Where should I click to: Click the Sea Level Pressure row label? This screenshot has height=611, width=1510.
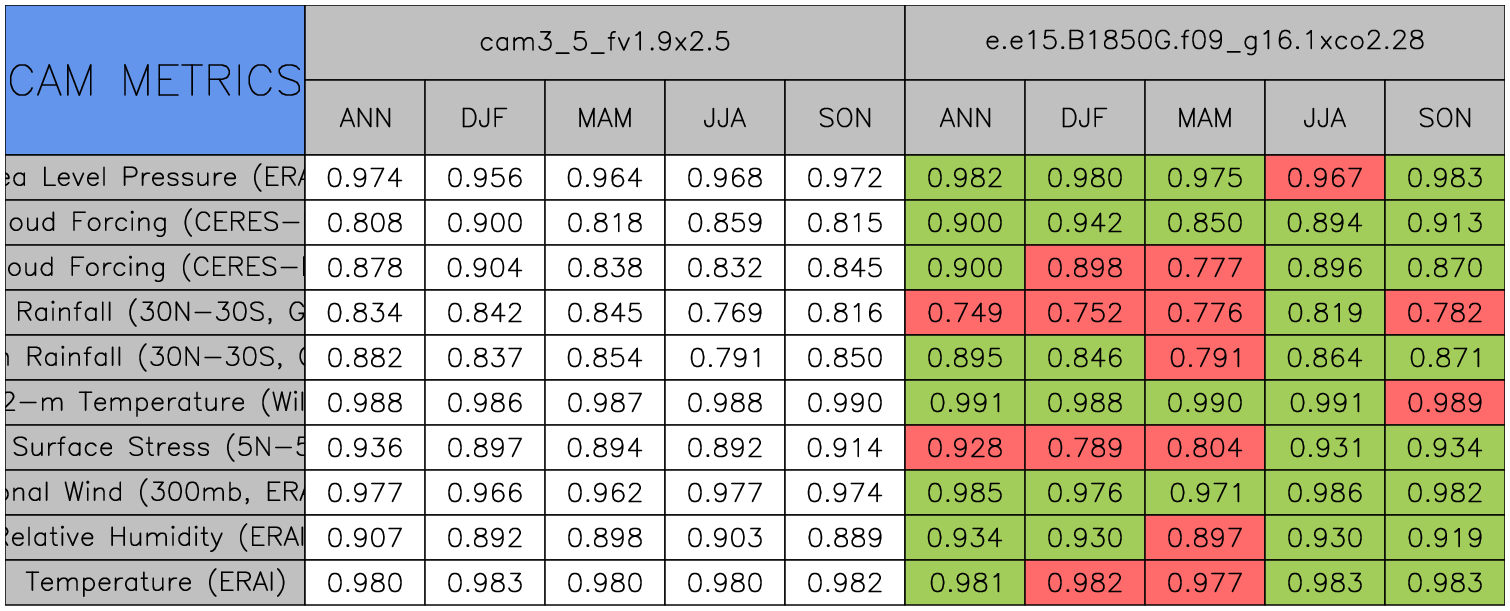coord(155,178)
